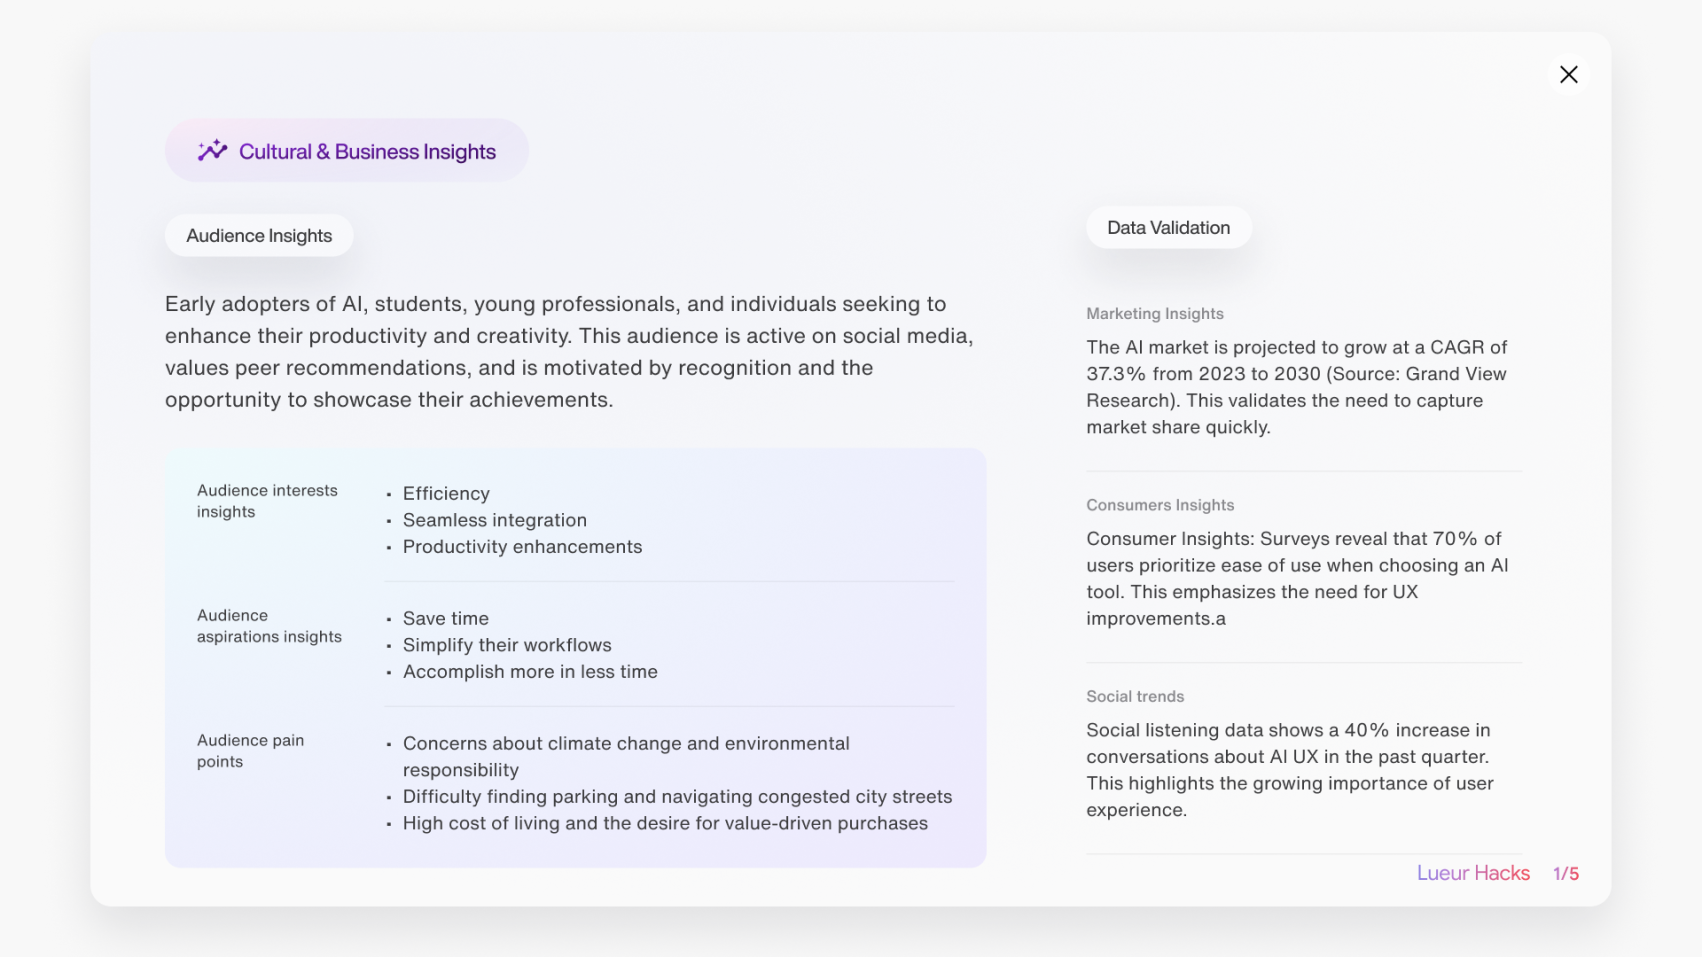The height and width of the screenshot is (957, 1702).
Task: Switch to the Data Validation pill
Action: pos(1168,228)
